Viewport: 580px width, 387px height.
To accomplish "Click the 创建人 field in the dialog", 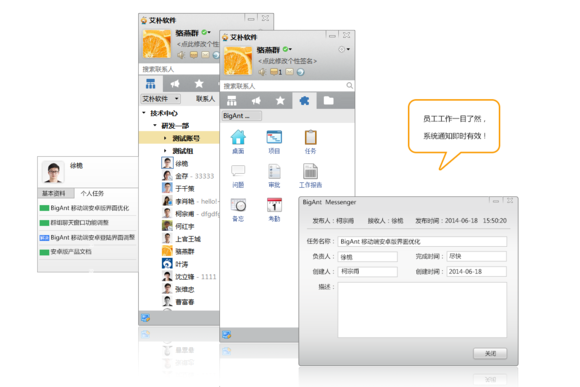I will pyautogui.click(x=368, y=272).
